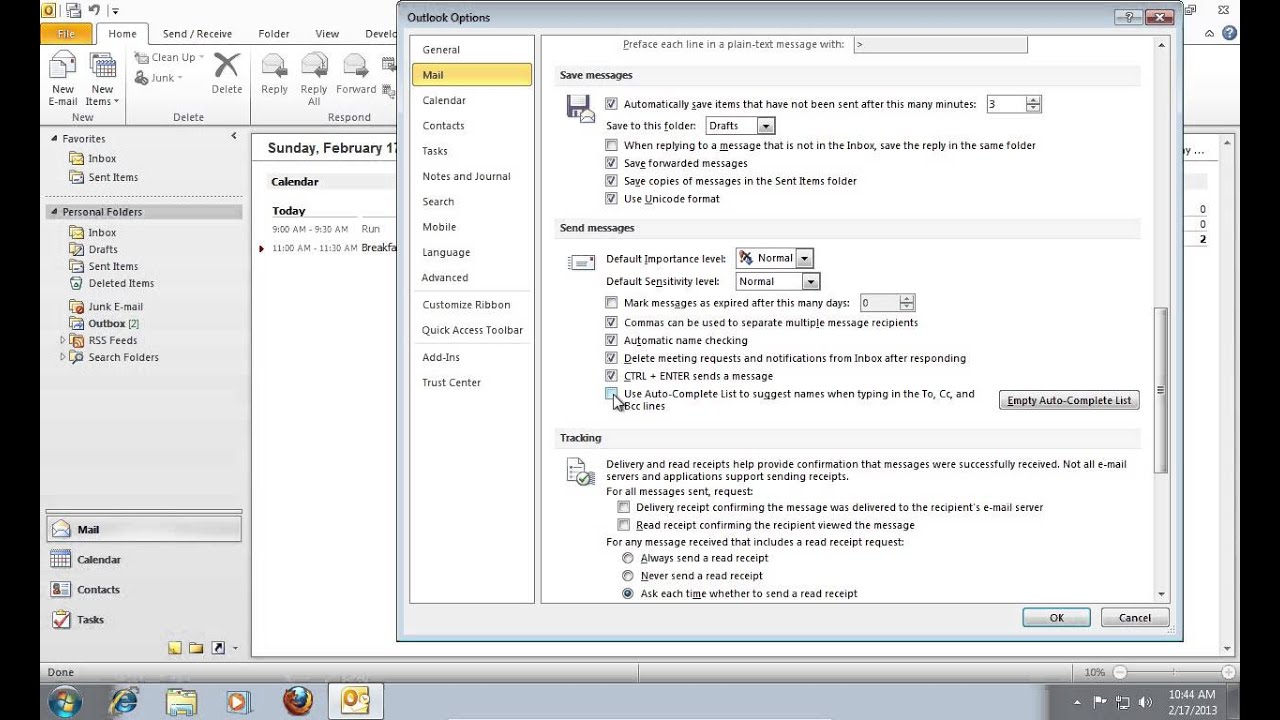Viewport: 1280px width, 720px height.
Task: Select Trust Center in Outlook Options
Action: [472, 383]
